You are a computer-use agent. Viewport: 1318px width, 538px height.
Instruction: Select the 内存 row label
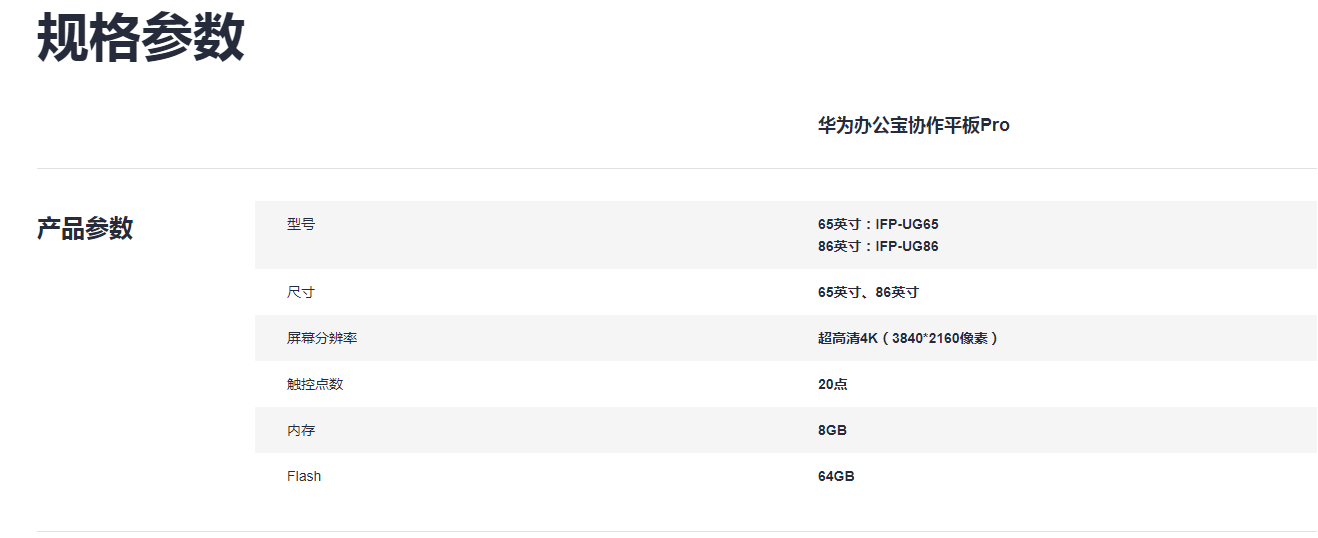point(300,430)
